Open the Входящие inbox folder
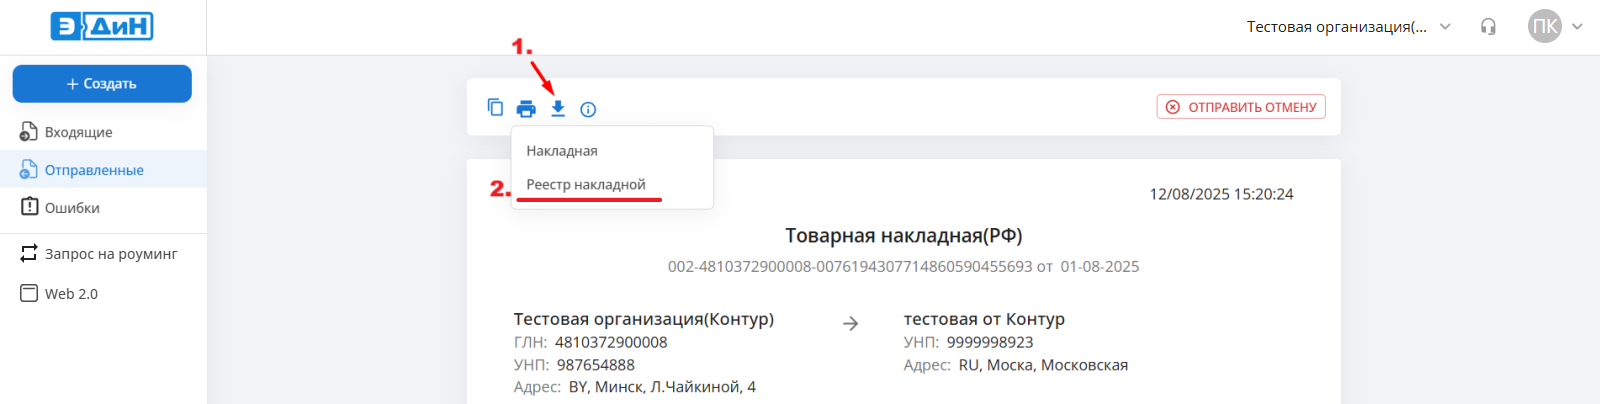 (x=78, y=132)
